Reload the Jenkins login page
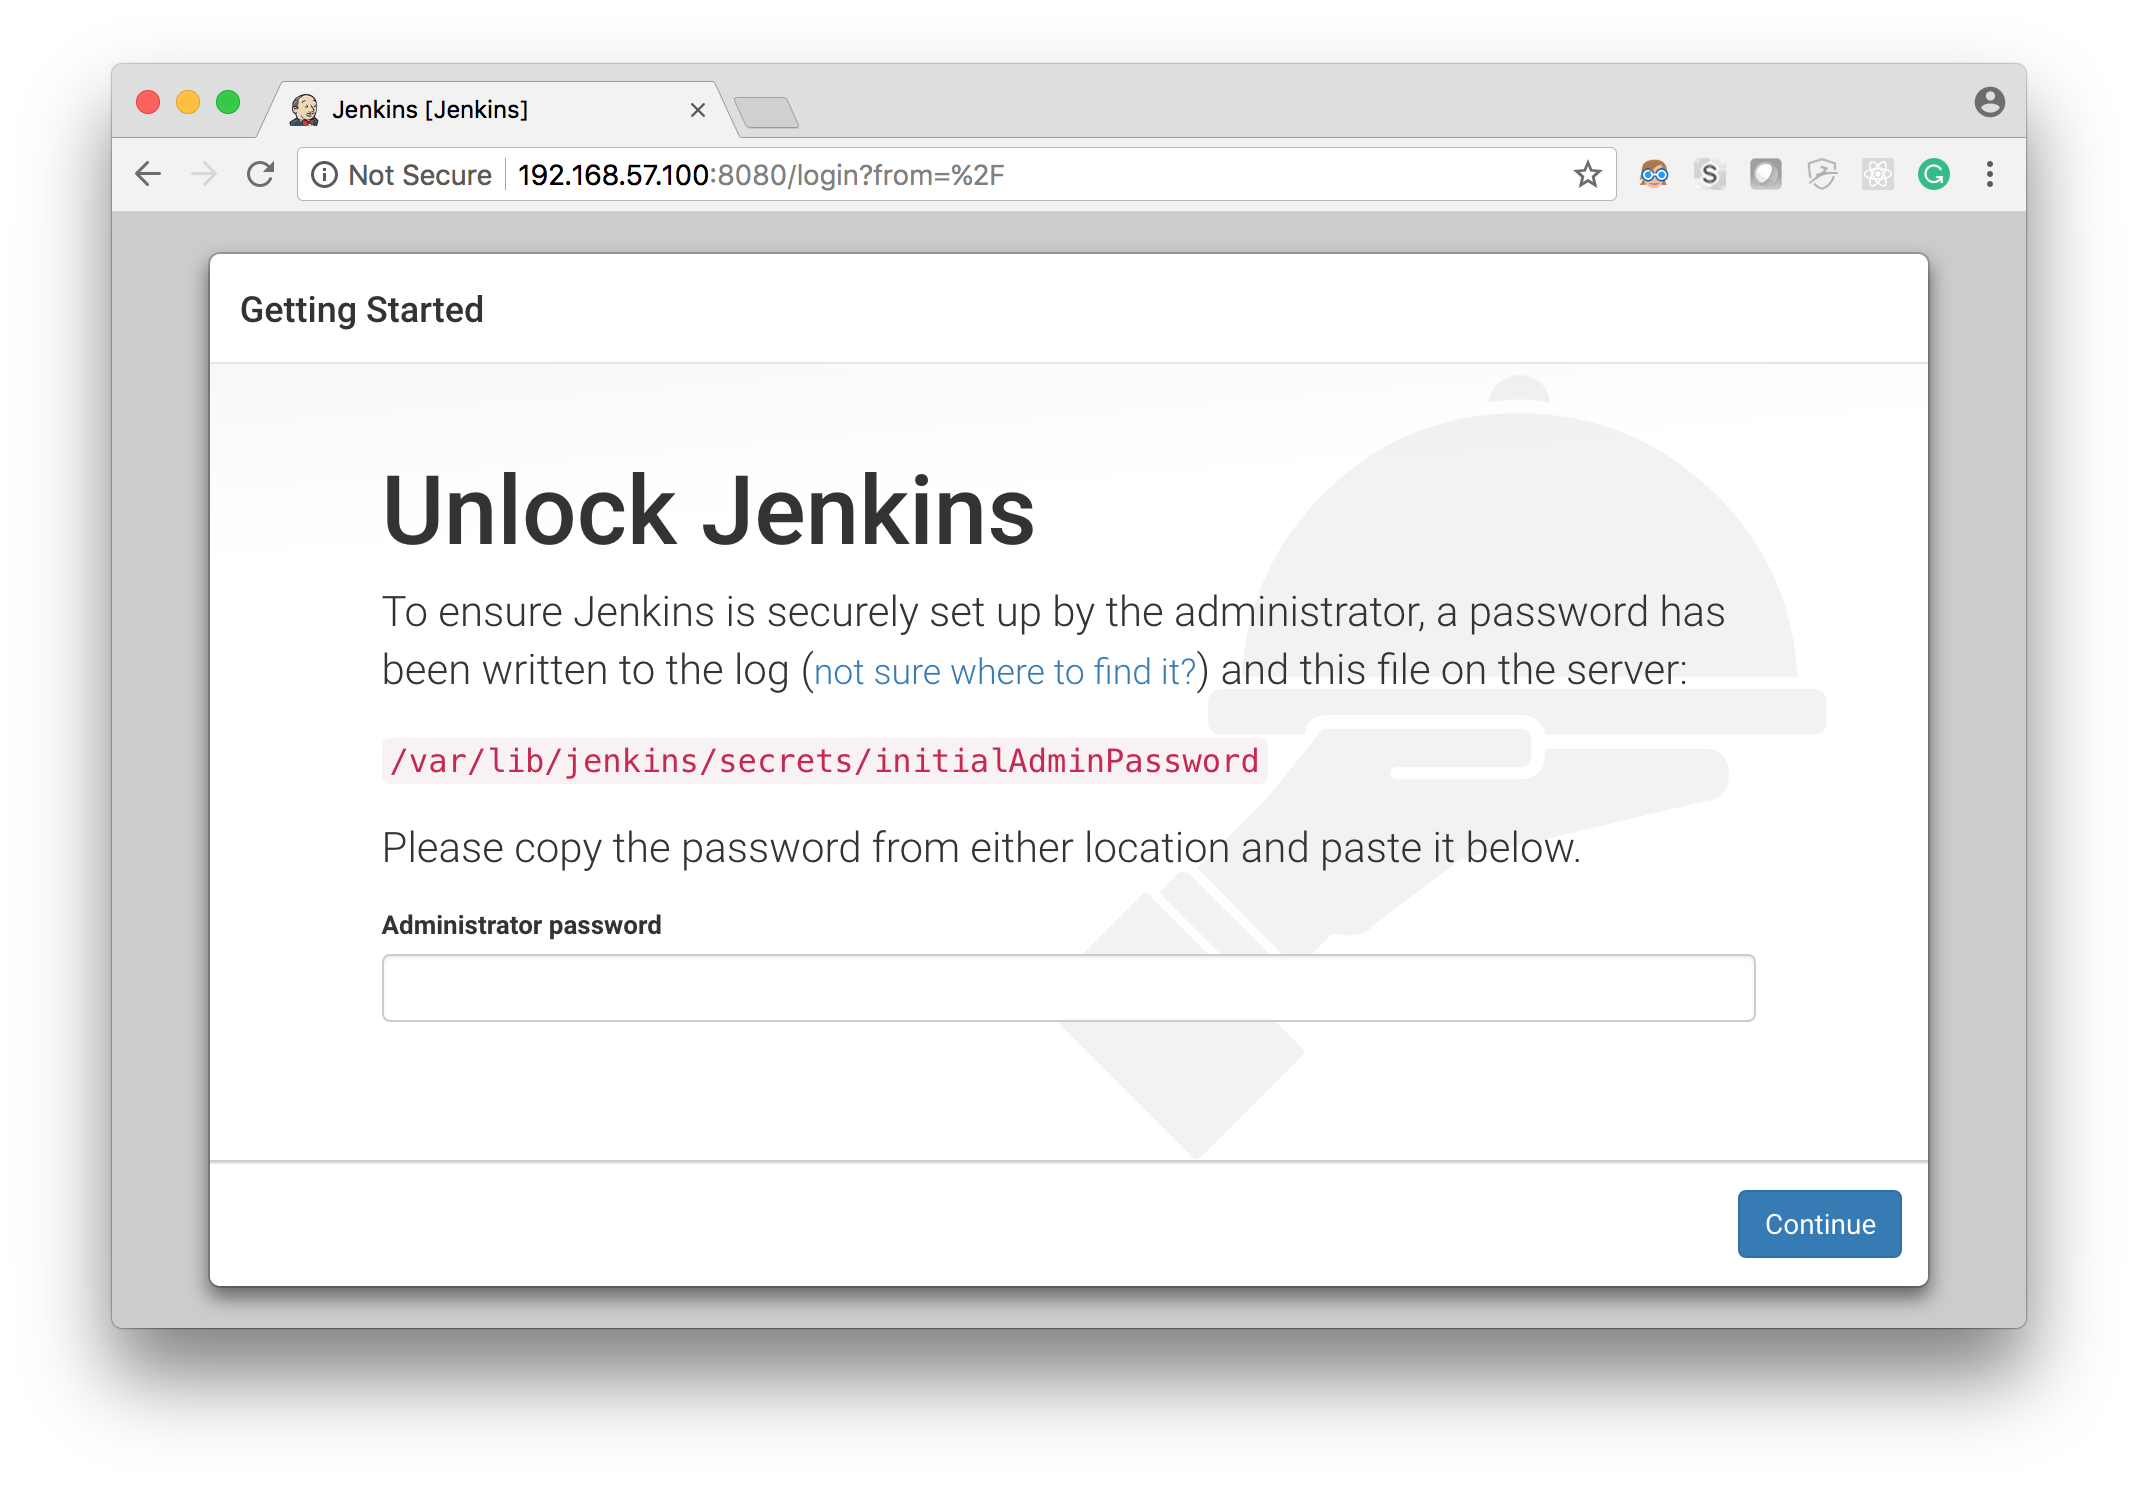The image size is (2138, 1488). [261, 175]
